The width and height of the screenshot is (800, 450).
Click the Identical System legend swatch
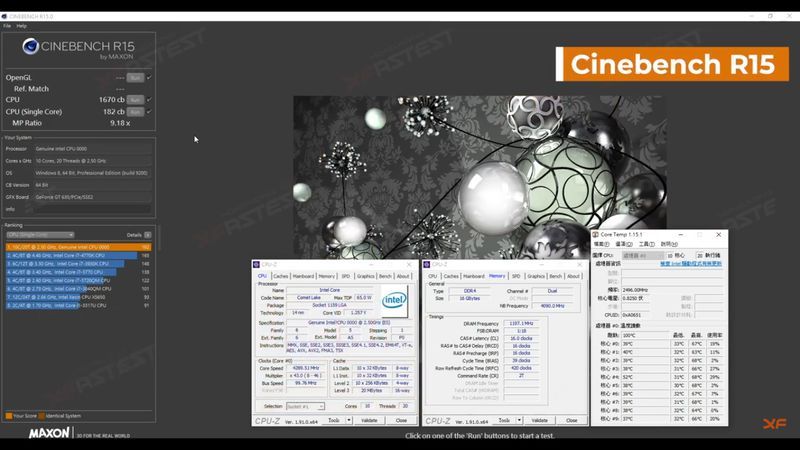42,416
